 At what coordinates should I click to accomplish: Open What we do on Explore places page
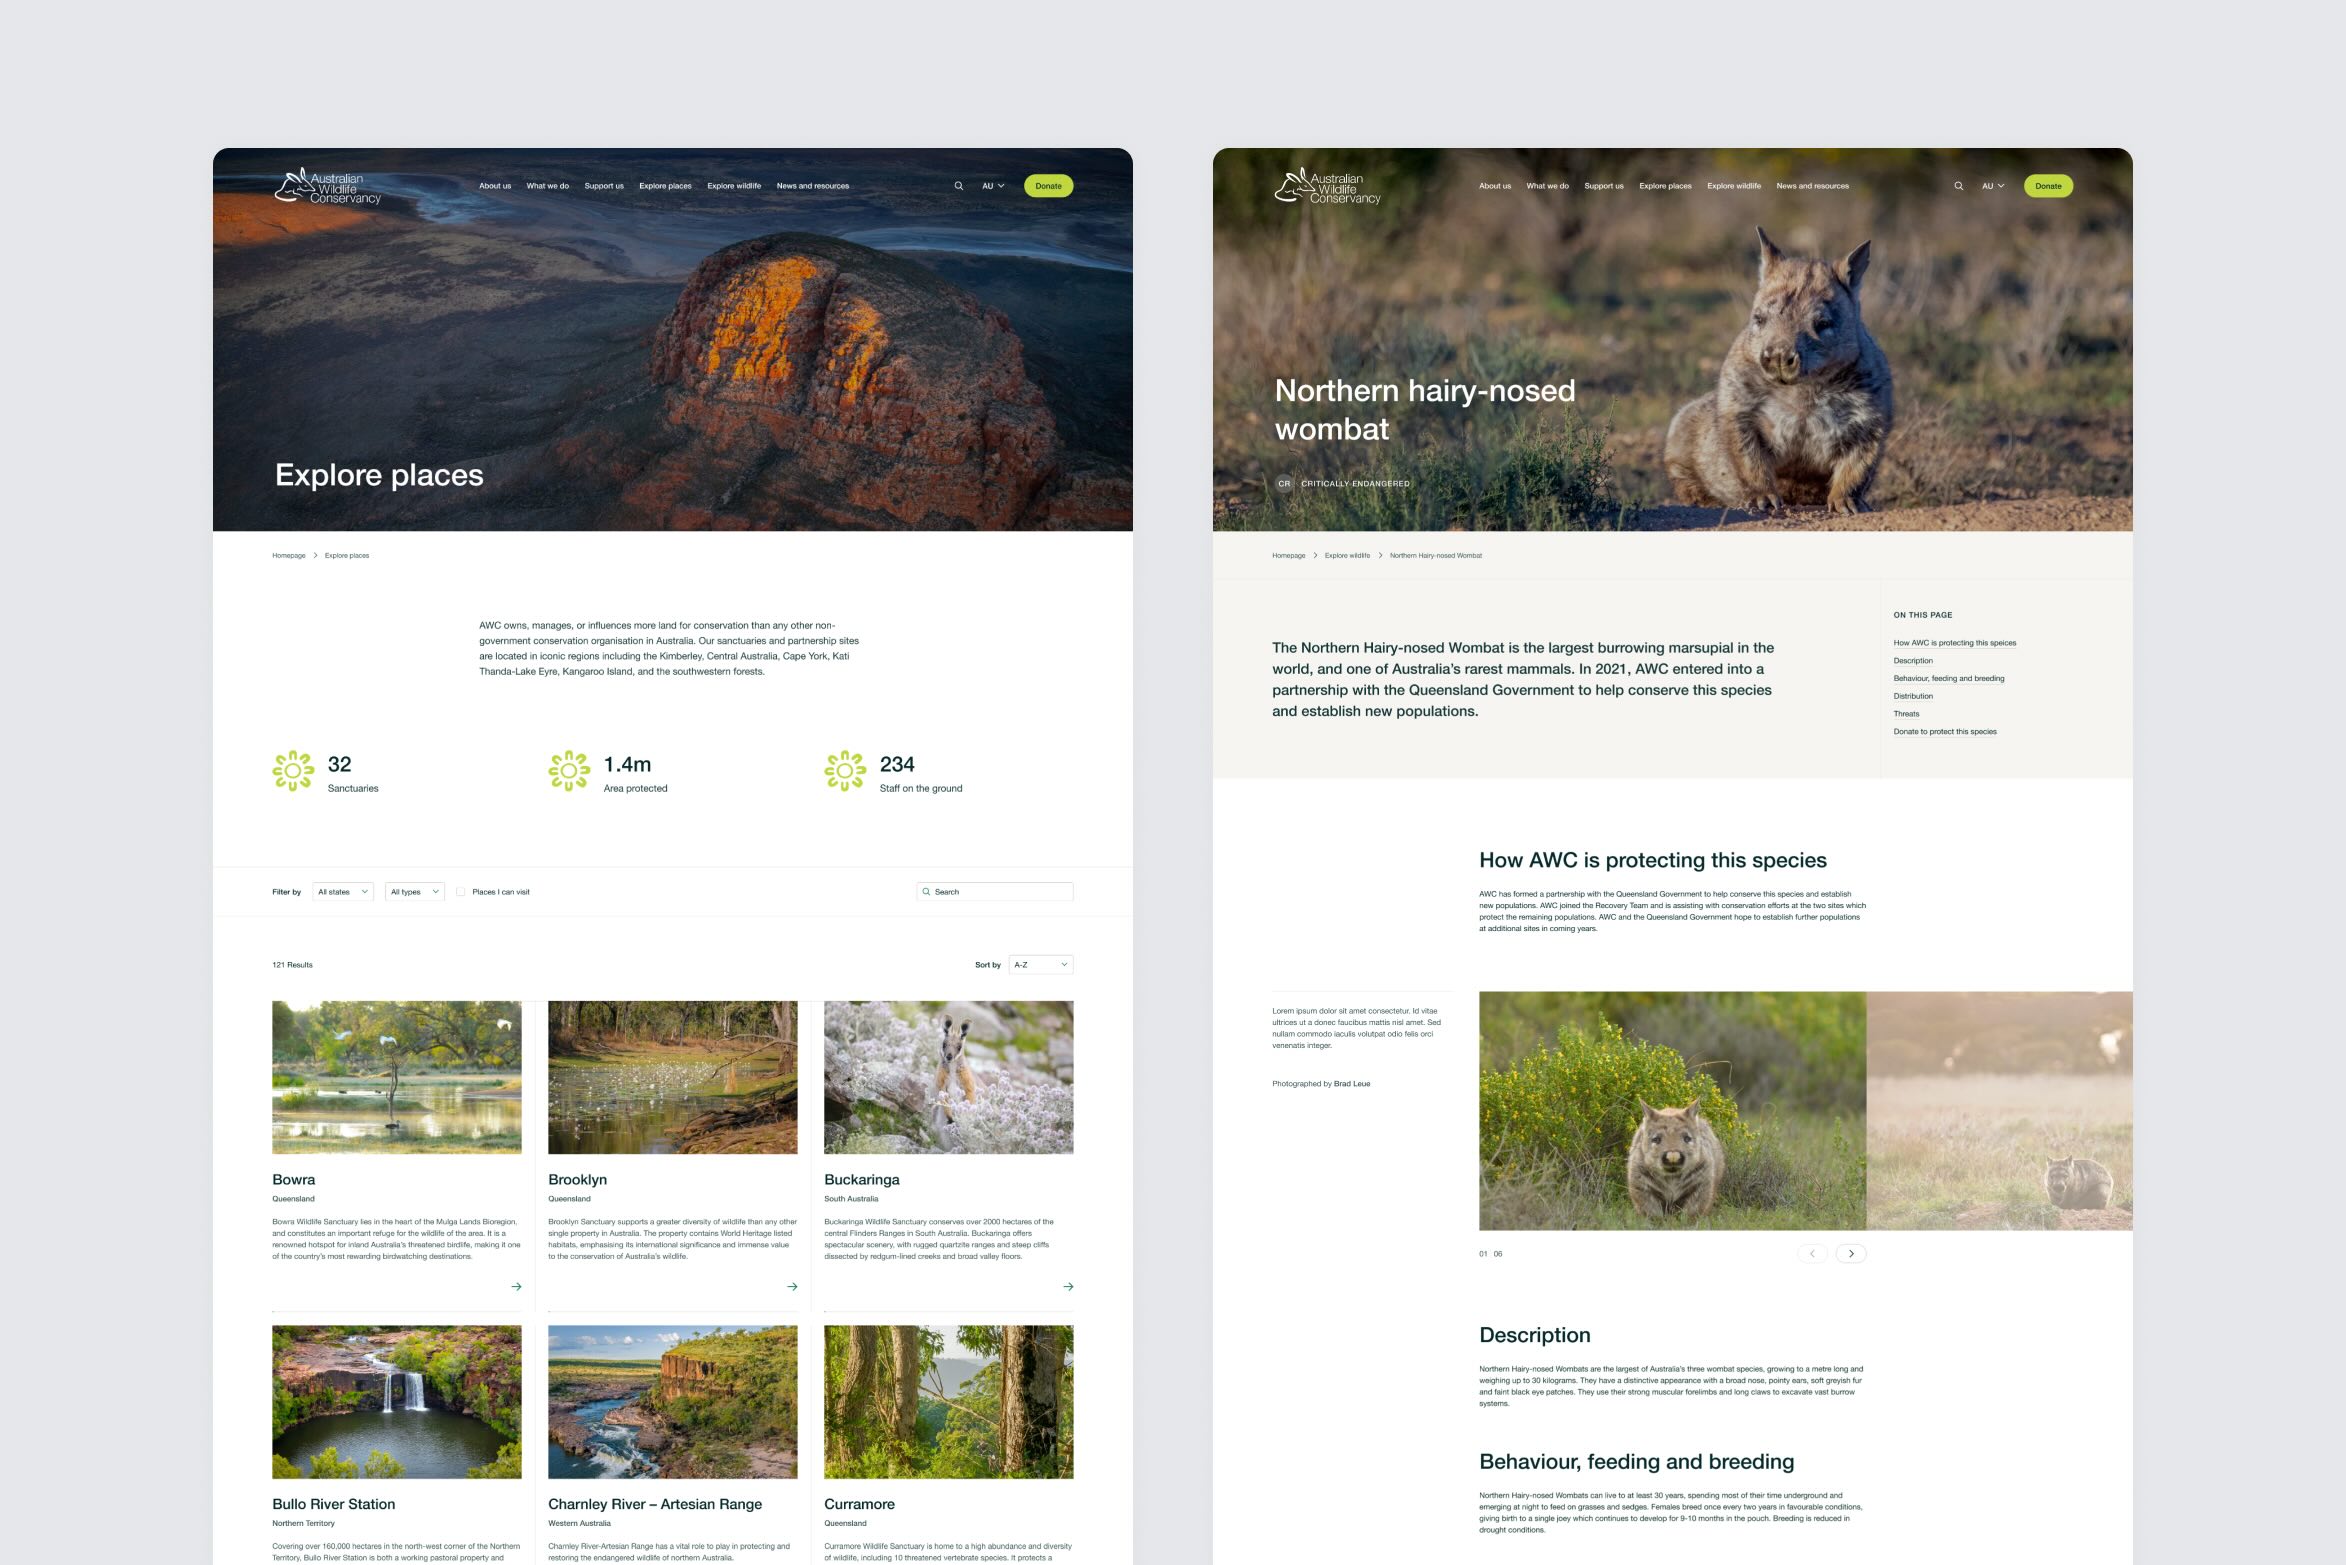coord(548,186)
